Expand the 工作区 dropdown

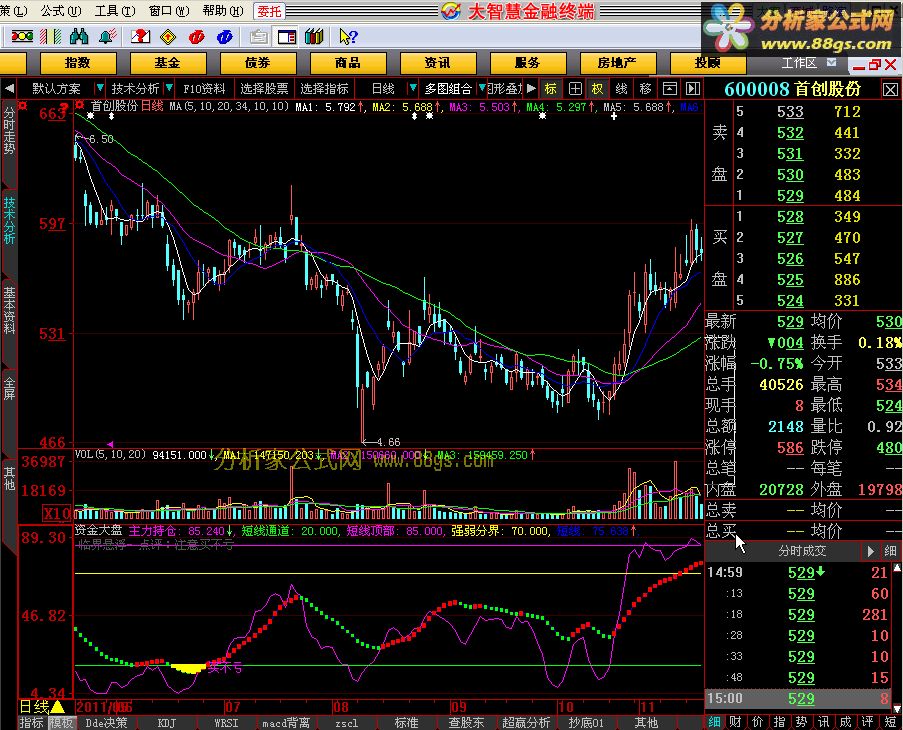[x=831, y=62]
